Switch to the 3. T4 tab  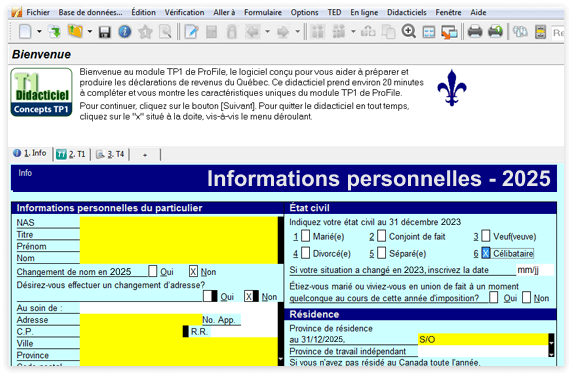(x=111, y=154)
